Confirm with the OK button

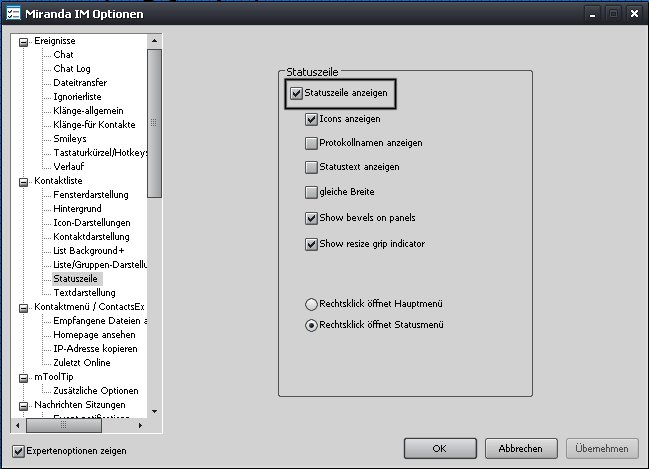[440, 448]
